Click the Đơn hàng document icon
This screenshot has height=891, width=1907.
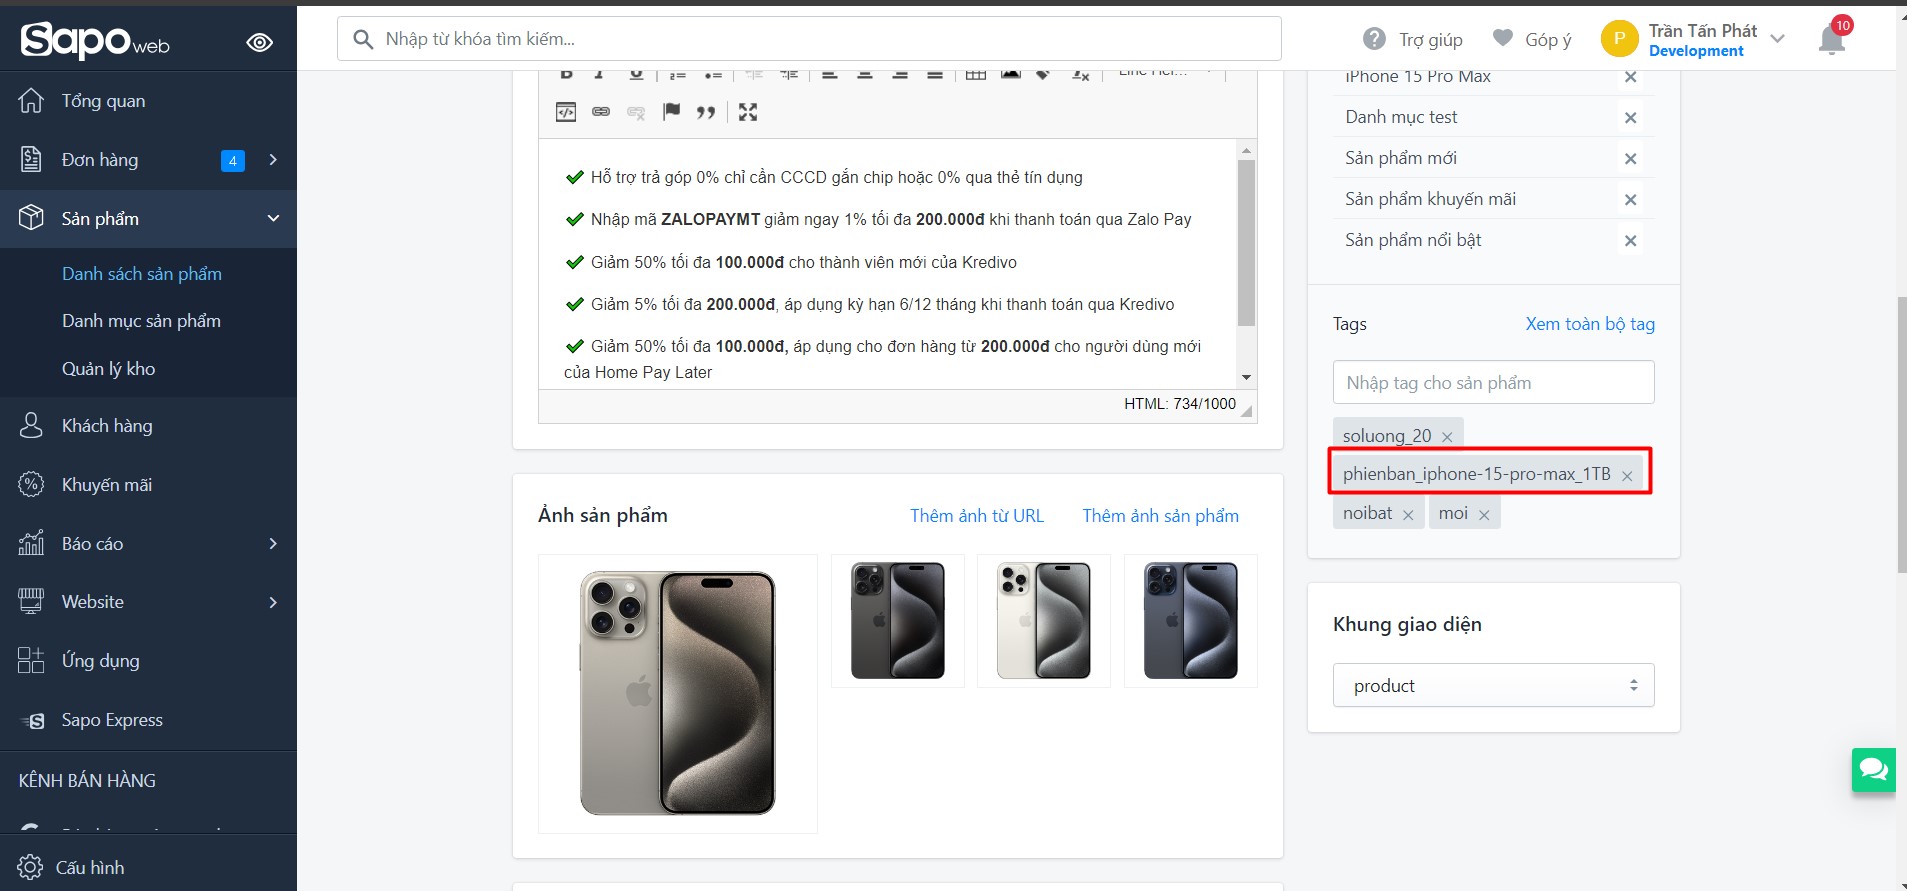pyautogui.click(x=31, y=159)
